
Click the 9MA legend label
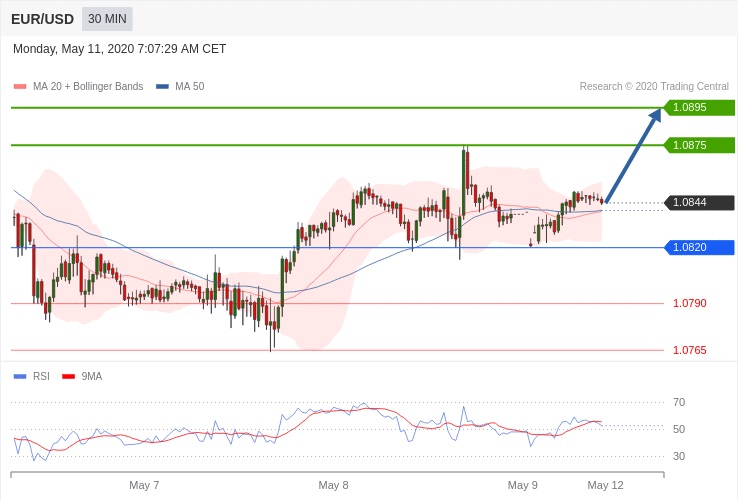pos(92,377)
